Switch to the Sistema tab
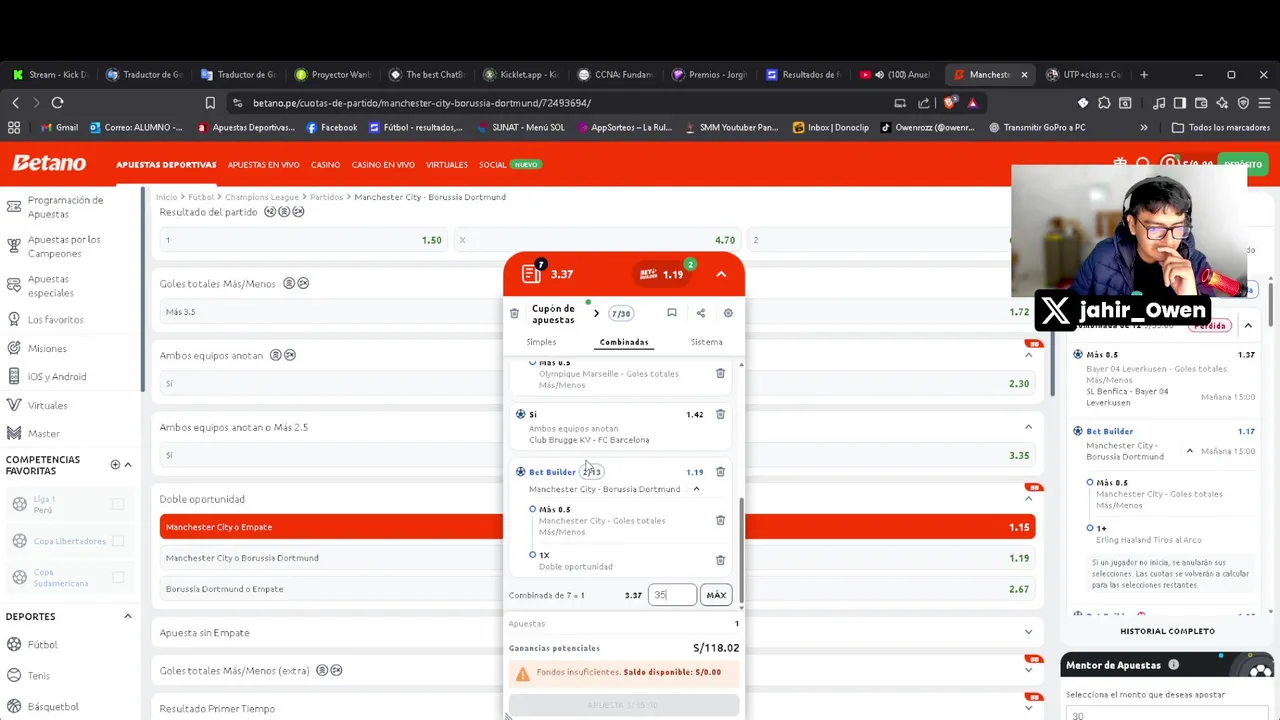1280x720 pixels. point(706,342)
